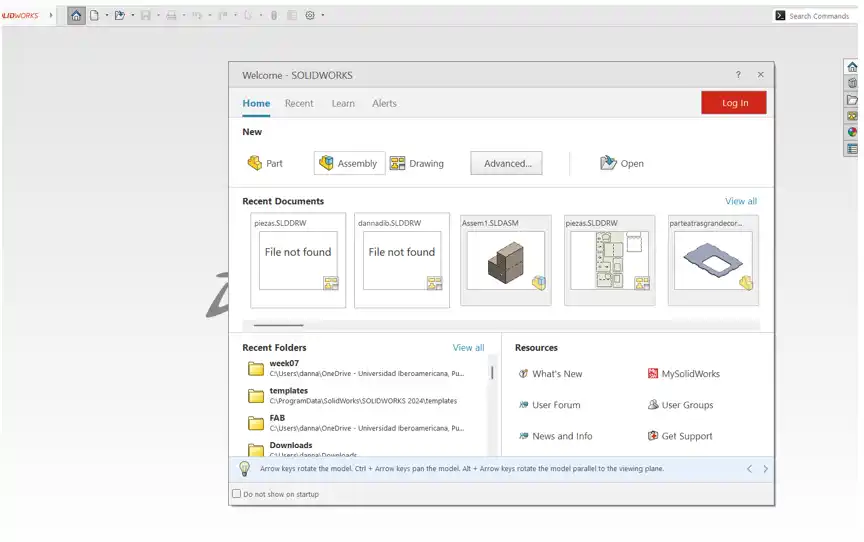Screen dimensions: 864x542
Task: Click the Rebuild traffic-light icon in toolbar
Action: tap(274, 15)
